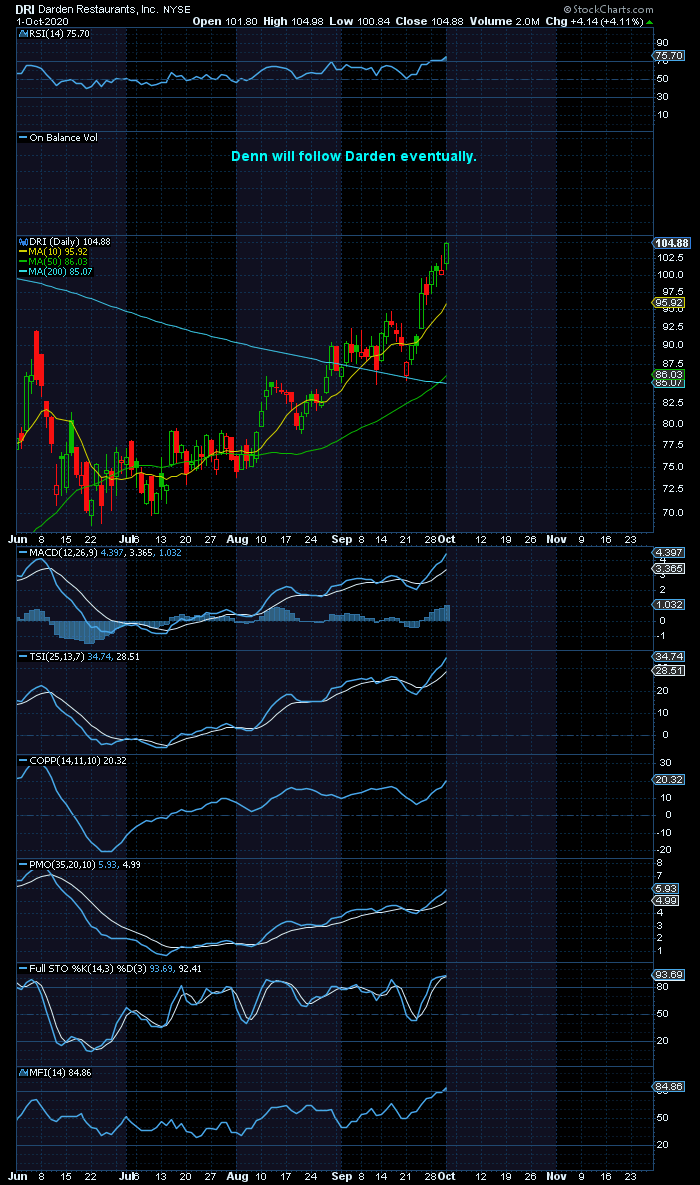Click the 3.365 MACD signal value tag
The image size is (700, 1185).
pyautogui.click(x=668, y=568)
